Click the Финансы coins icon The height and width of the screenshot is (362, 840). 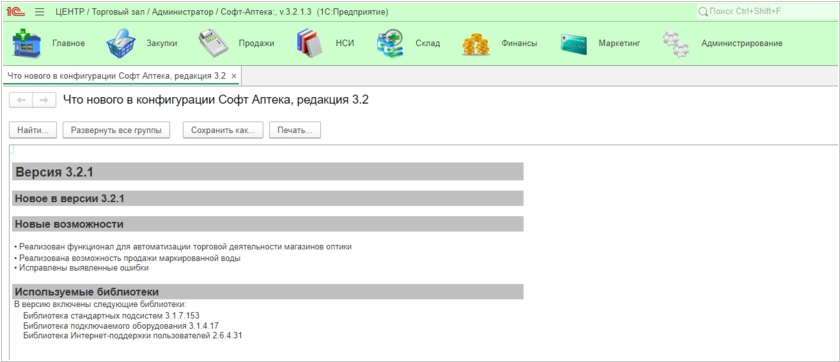pos(476,44)
